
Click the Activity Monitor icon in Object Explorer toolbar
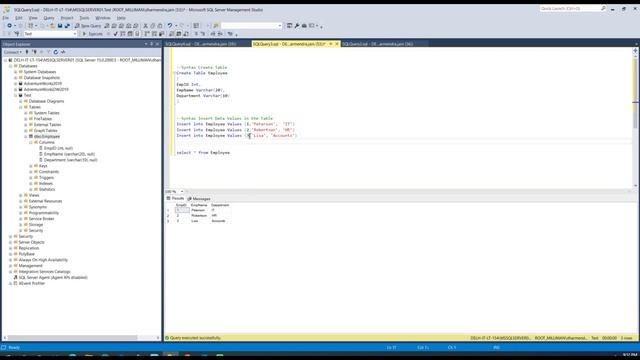click(63, 52)
